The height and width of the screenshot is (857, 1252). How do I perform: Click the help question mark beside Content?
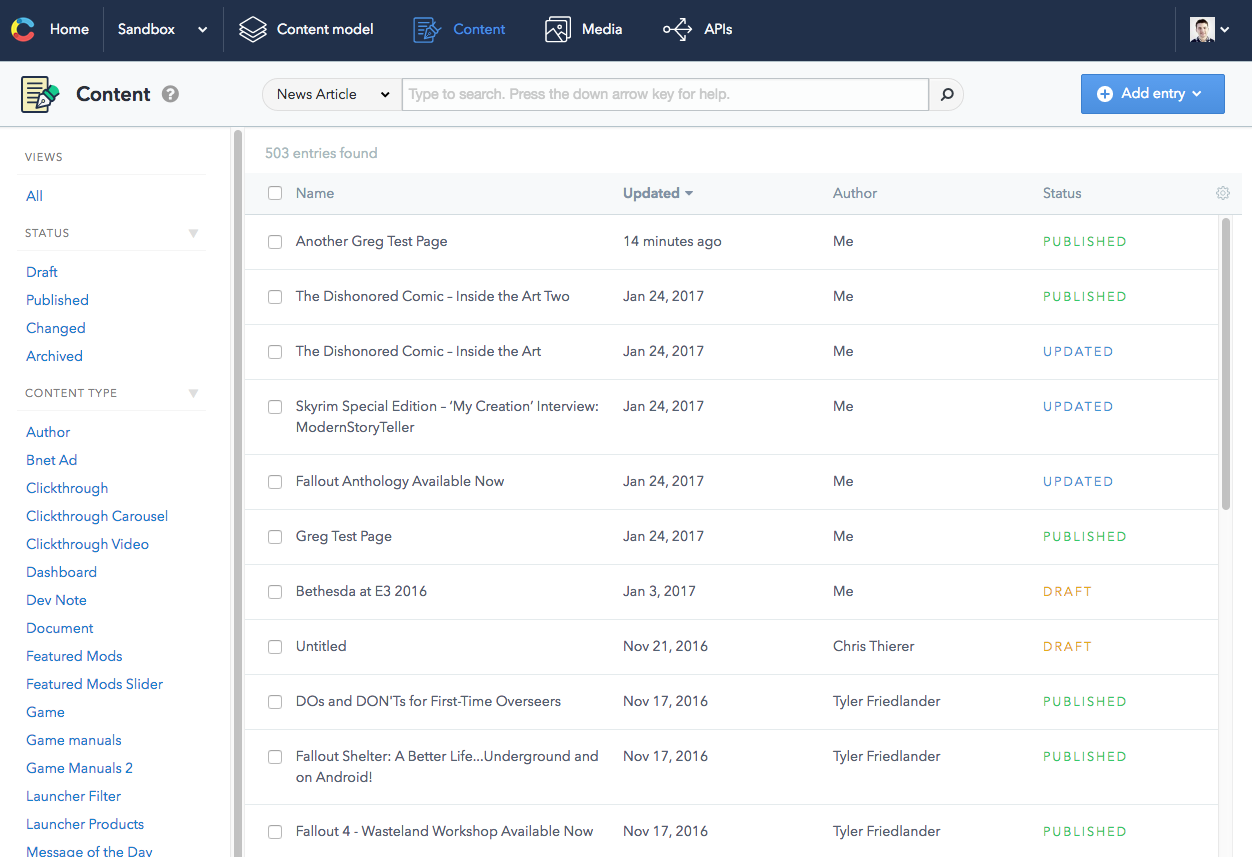pos(171,94)
